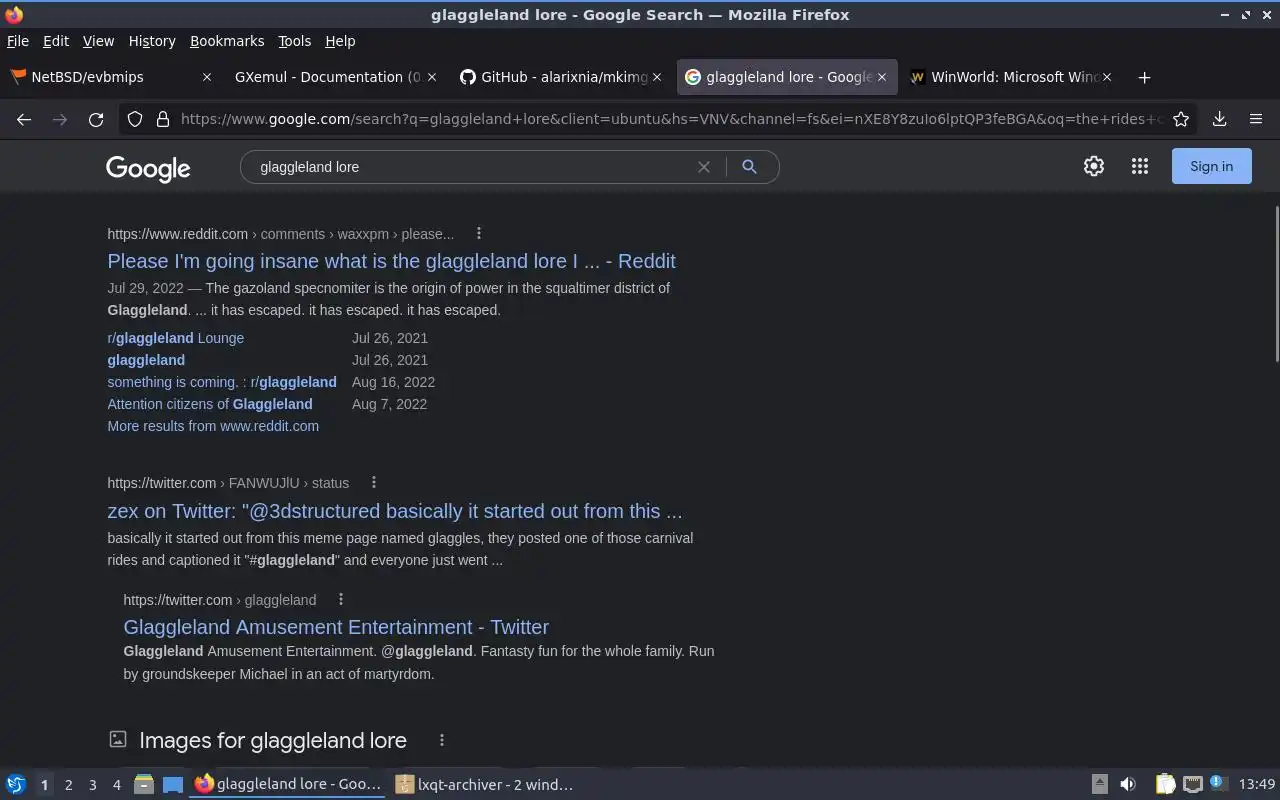Click the Google search magnifier button
This screenshot has width=1280, height=800.
click(749, 167)
